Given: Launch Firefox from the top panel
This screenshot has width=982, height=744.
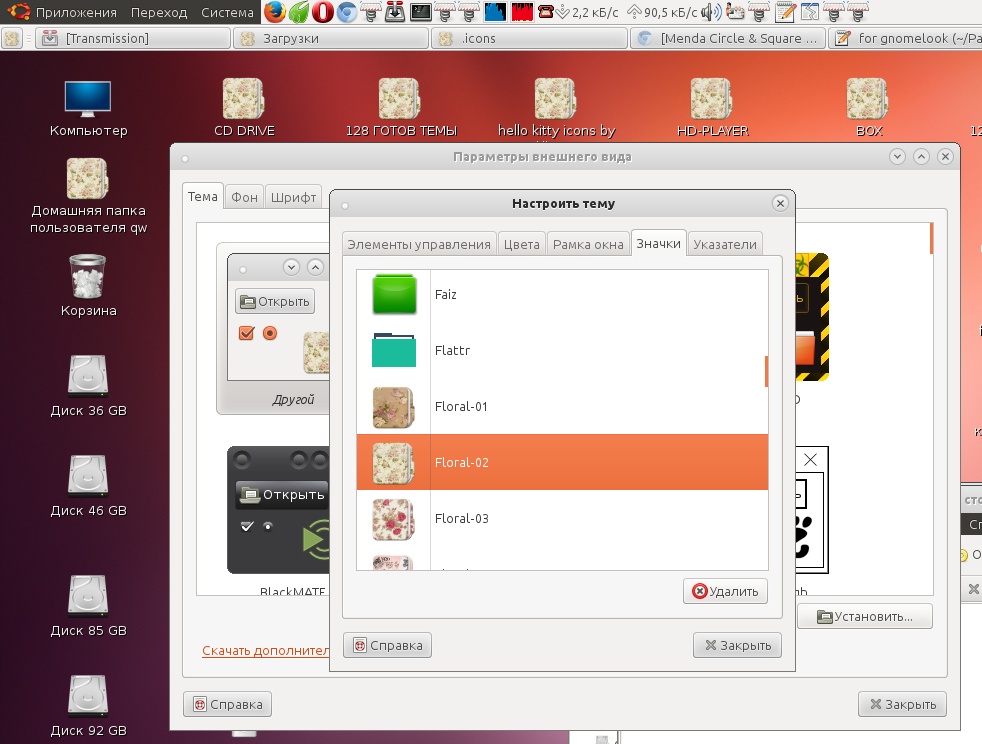Looking at the screenshot, I should [x=274, y=11].
